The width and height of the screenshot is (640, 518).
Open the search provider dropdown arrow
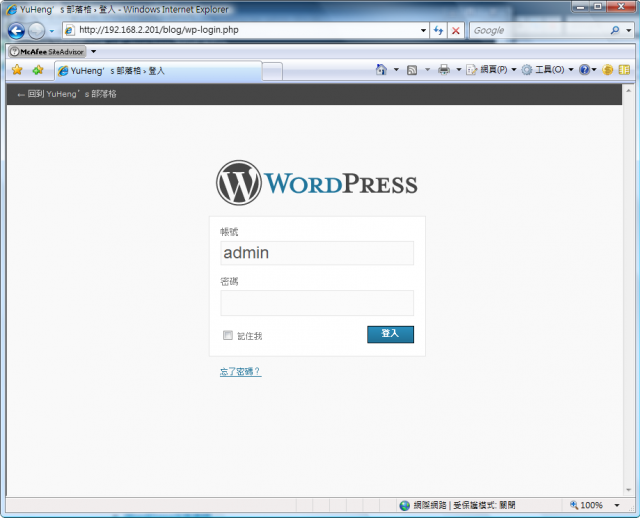coord(629,30)
